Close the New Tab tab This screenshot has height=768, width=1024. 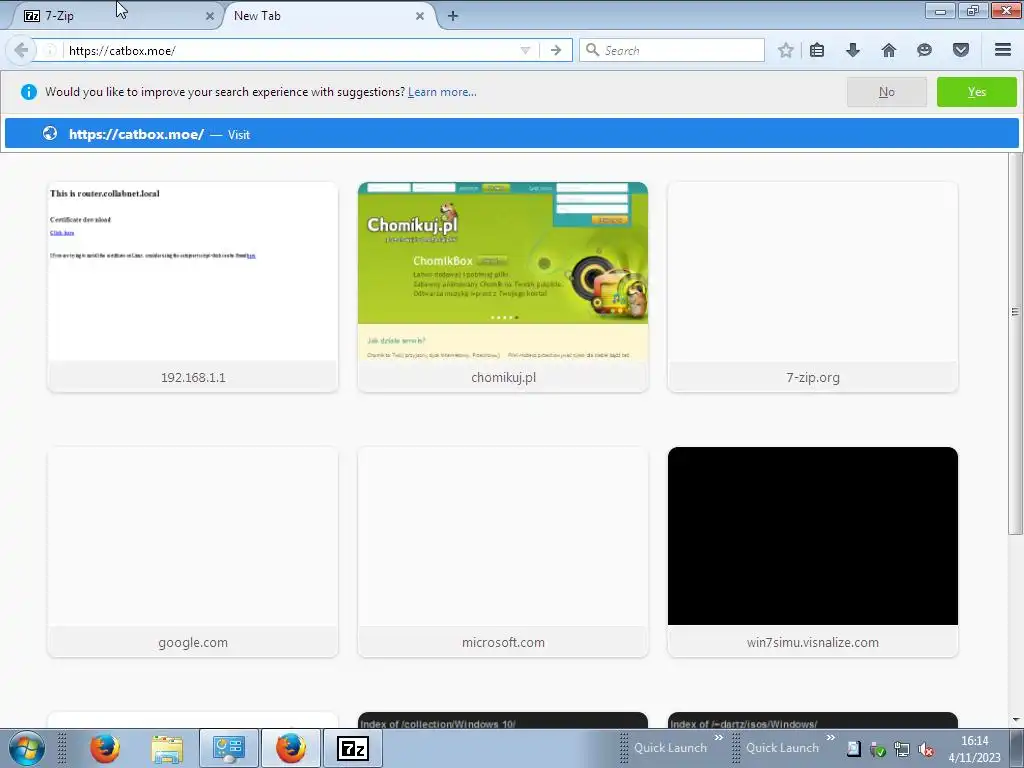pos(420,16)
